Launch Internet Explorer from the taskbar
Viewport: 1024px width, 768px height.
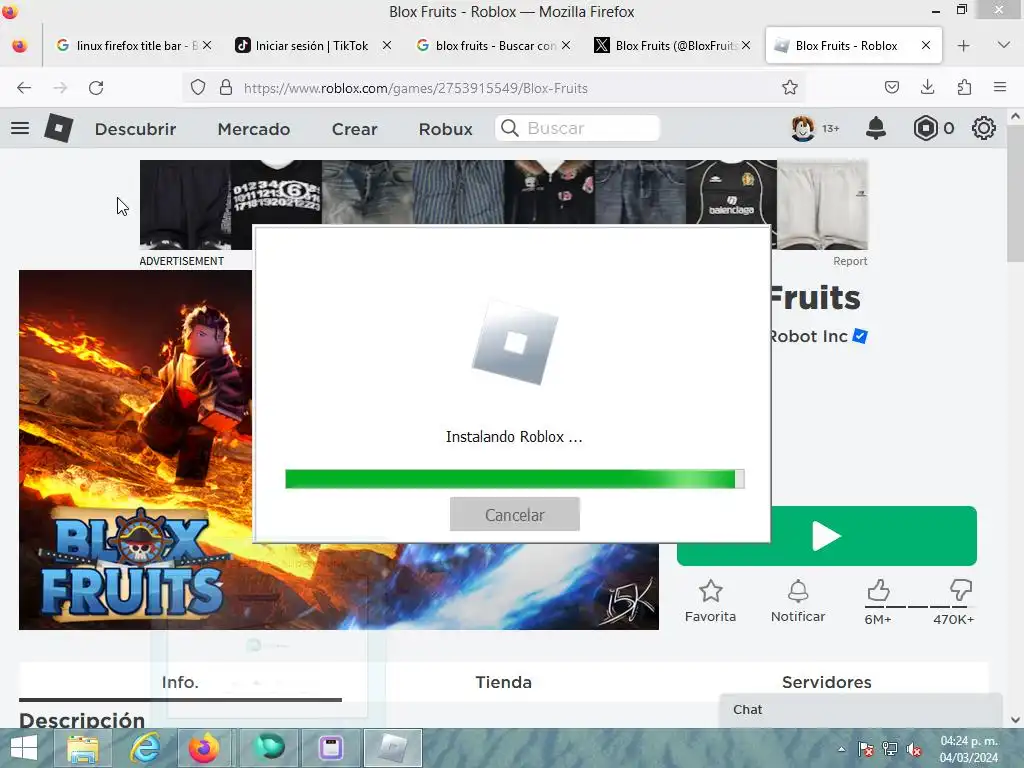pos(145,748)
